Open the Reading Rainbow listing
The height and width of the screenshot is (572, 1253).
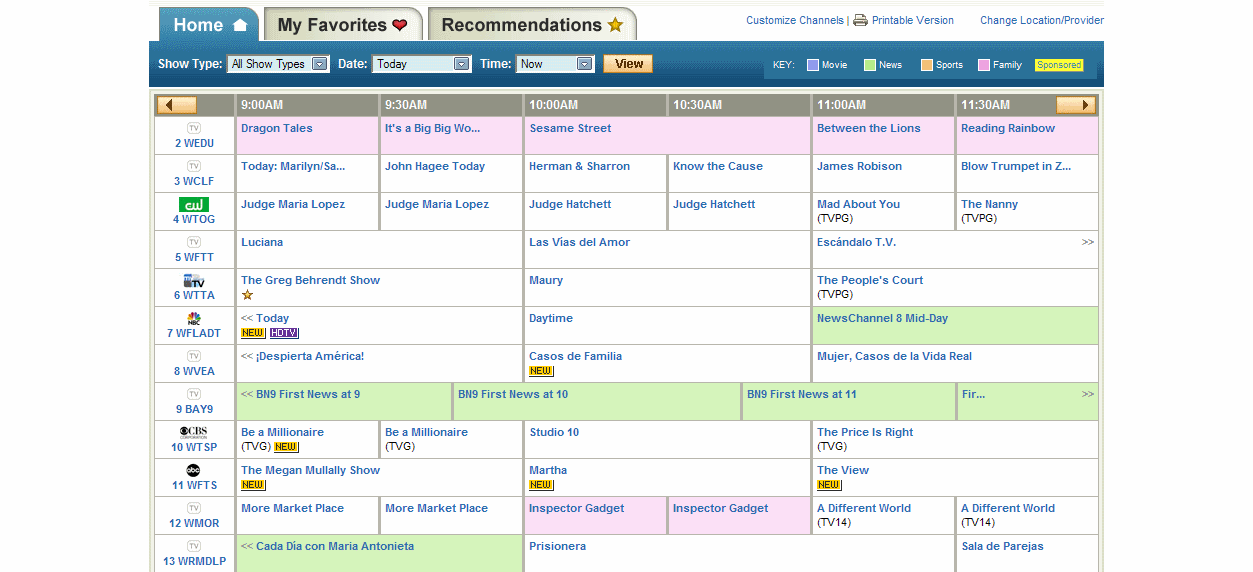(1008, 128)
